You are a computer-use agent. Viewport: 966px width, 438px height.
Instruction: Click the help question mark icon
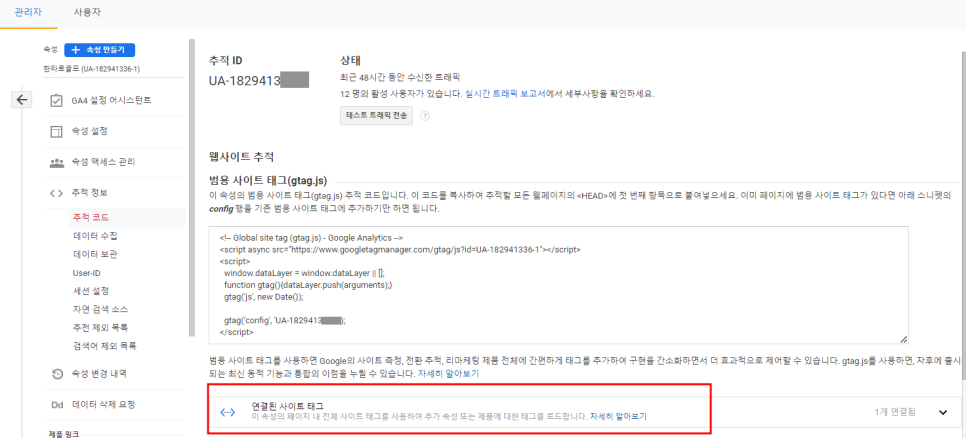tap(424, 116)
